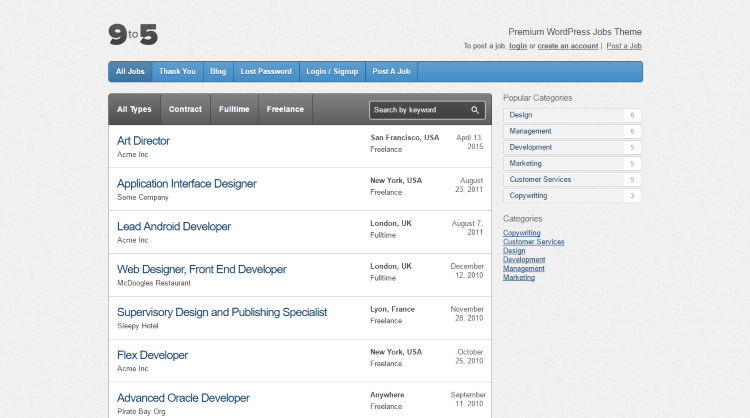Viewport: 750px width, 418px height.
Task: Select Copywriting in Popular Categories
Action: point(572,196)
